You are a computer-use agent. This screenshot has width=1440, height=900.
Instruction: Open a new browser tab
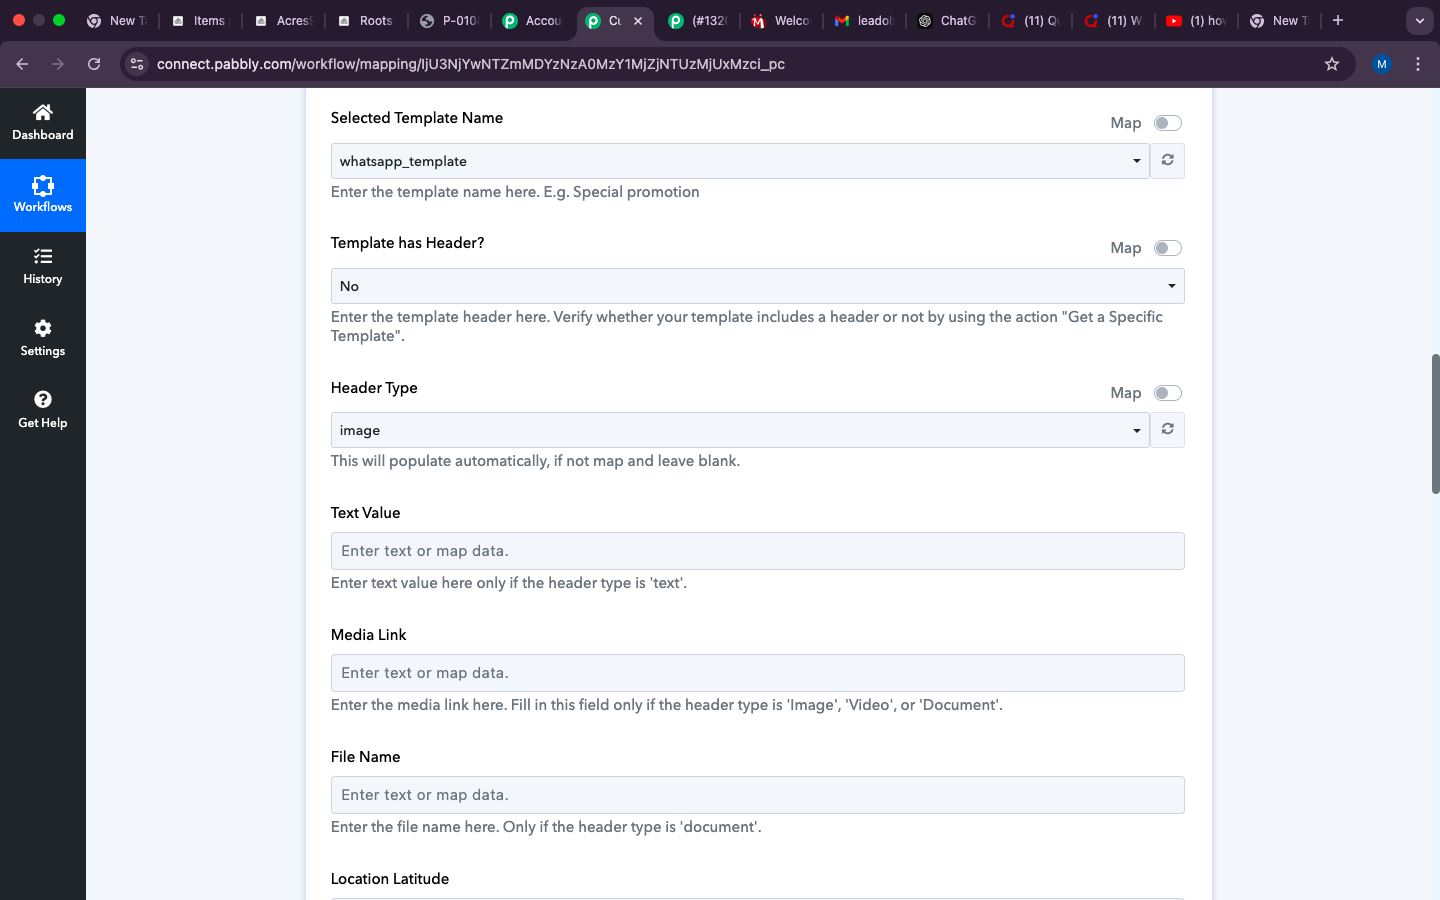pos(1337,20)
